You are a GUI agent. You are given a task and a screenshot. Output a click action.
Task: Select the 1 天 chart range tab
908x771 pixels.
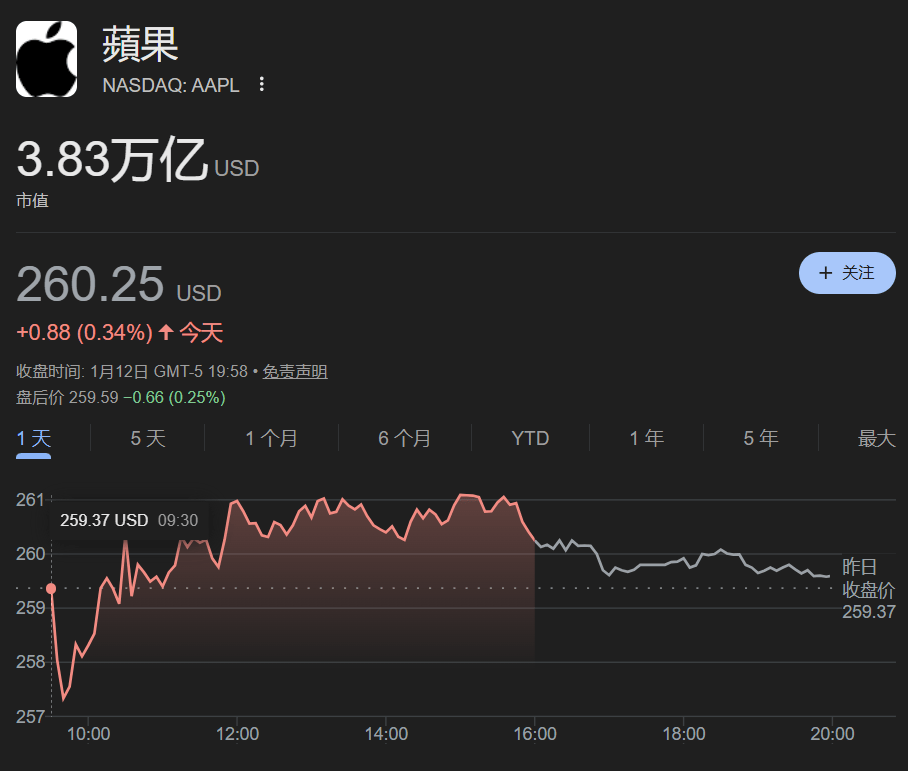click(34, 438)
